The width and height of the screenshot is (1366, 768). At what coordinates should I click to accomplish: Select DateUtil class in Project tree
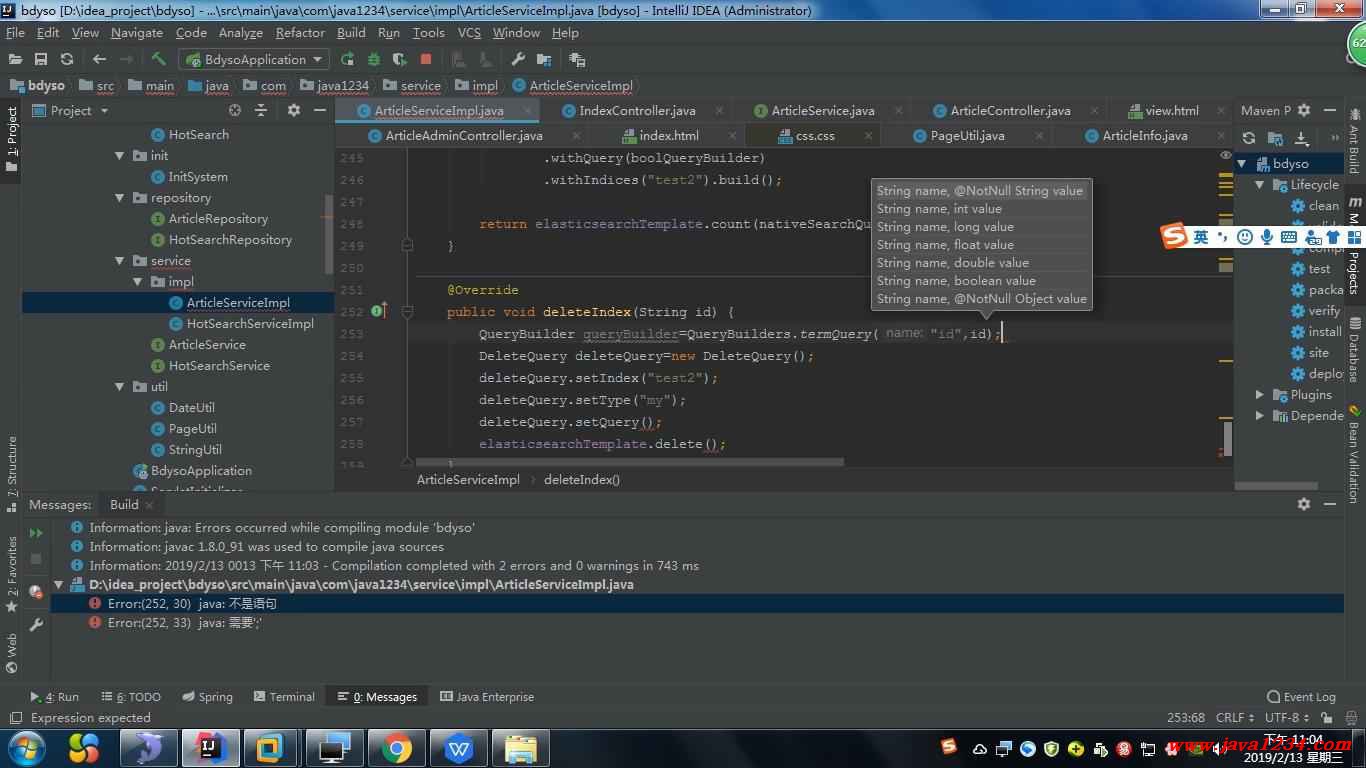click(191, 408)
